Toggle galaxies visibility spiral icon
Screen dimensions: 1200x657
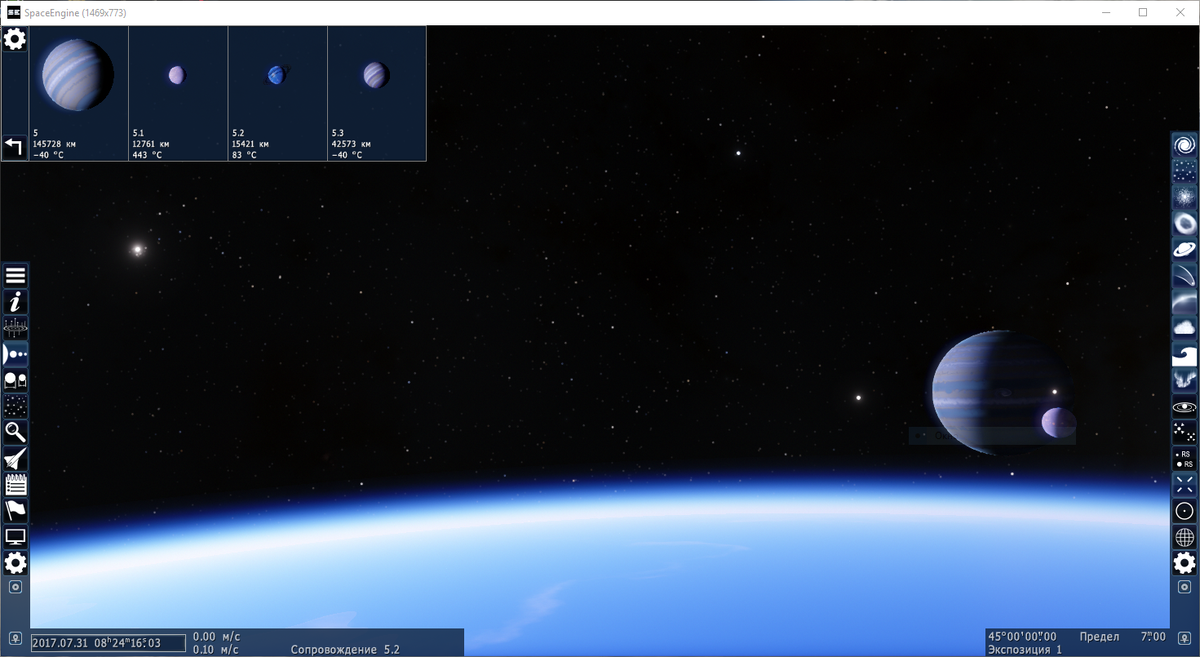pyautogui.click(x=1185, y=145)
